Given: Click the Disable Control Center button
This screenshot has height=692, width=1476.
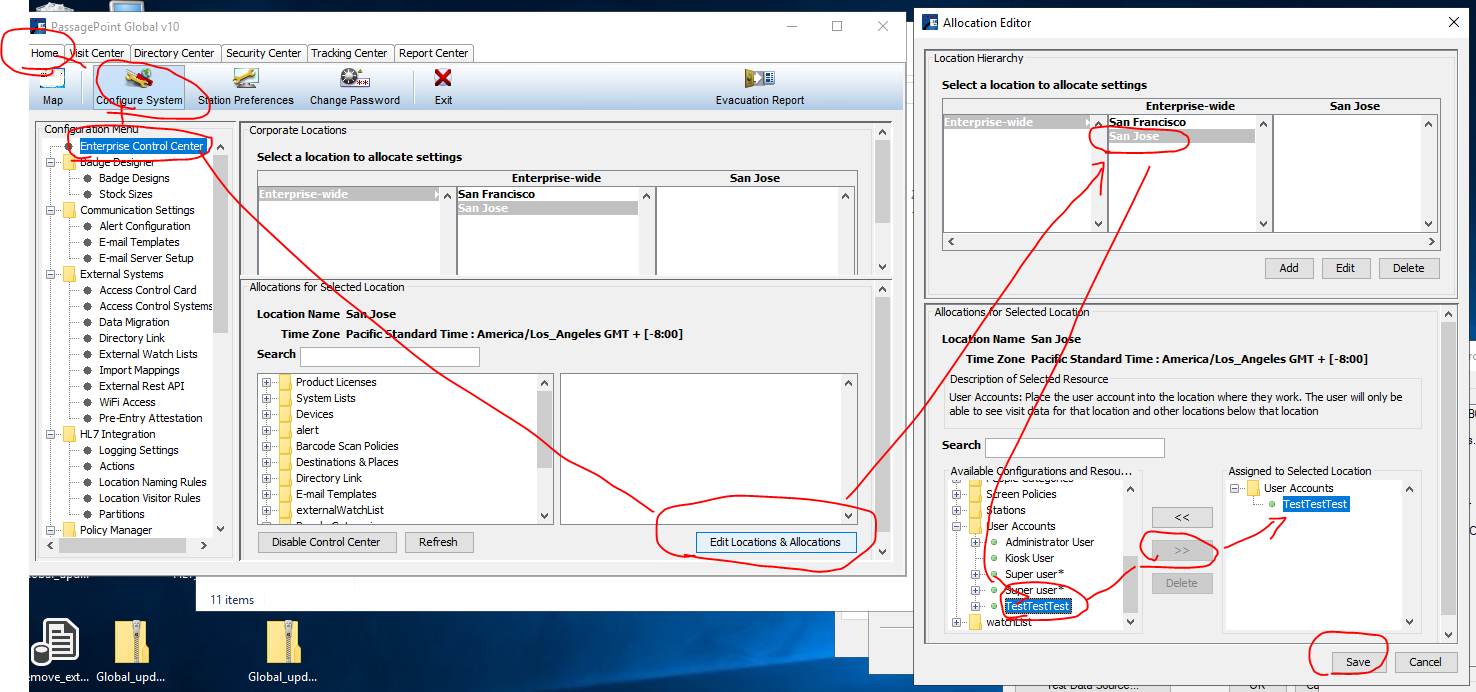Looking at the screenshot, I should pos(327,542).
